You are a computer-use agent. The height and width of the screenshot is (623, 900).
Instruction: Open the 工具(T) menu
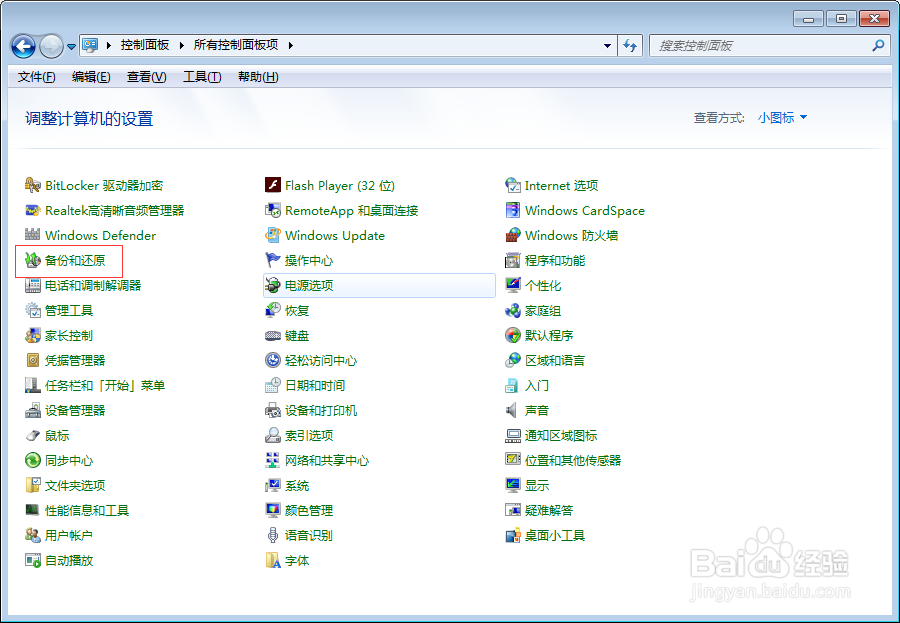pos(202,76)
